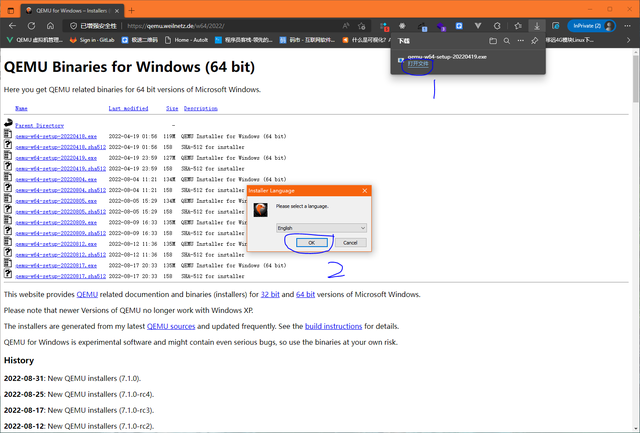Image resolution: width=640 pixels, height=433 pixels.
Task: Open the build instructions link
Action: point(333,326)
